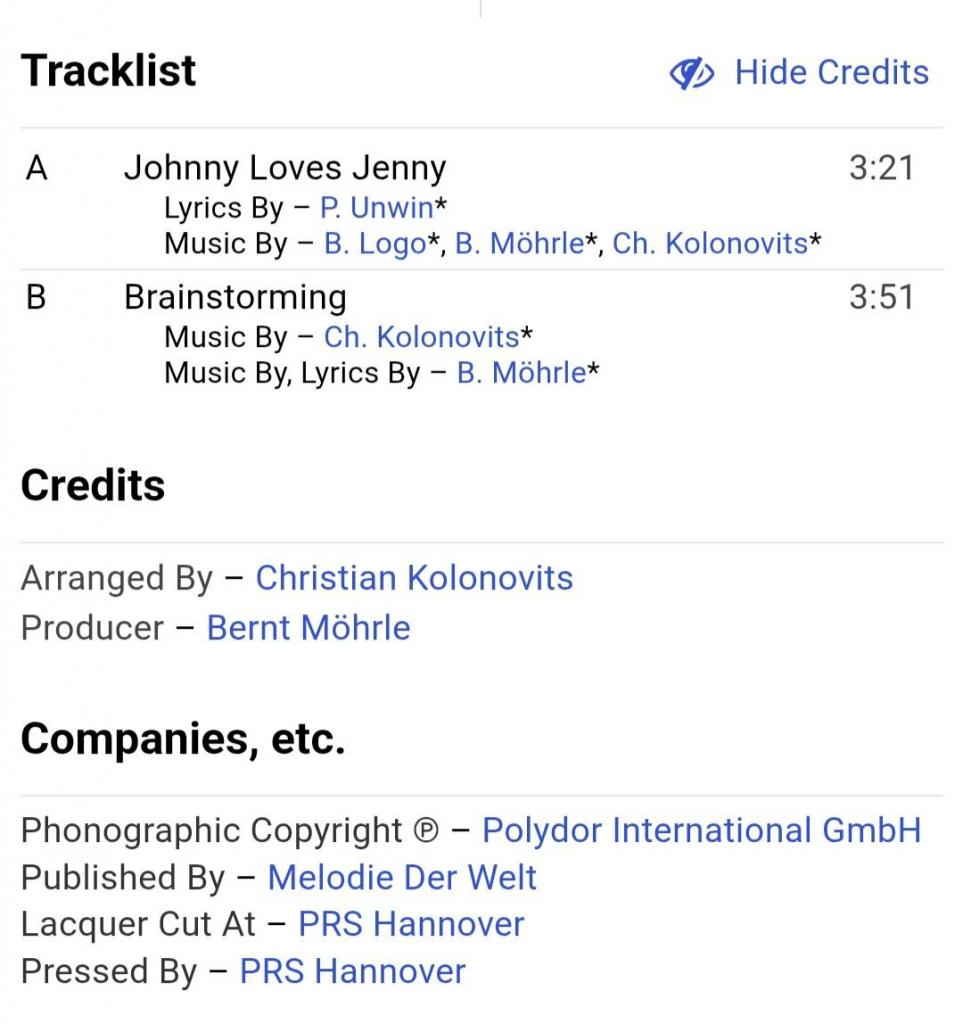Screen dimensions: 963x1024
Task: Select the Johnny Loves Jenny track title
Action: tap(285, 168)
